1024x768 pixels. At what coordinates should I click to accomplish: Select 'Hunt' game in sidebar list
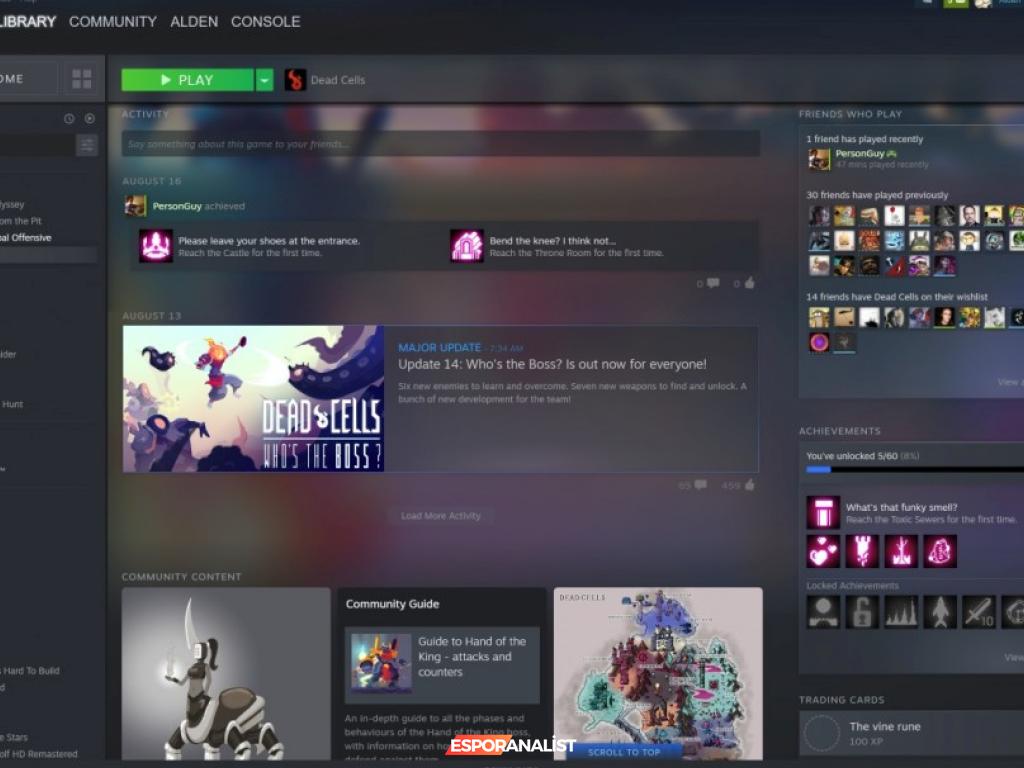pyautogui.click(x=12, y=404)
